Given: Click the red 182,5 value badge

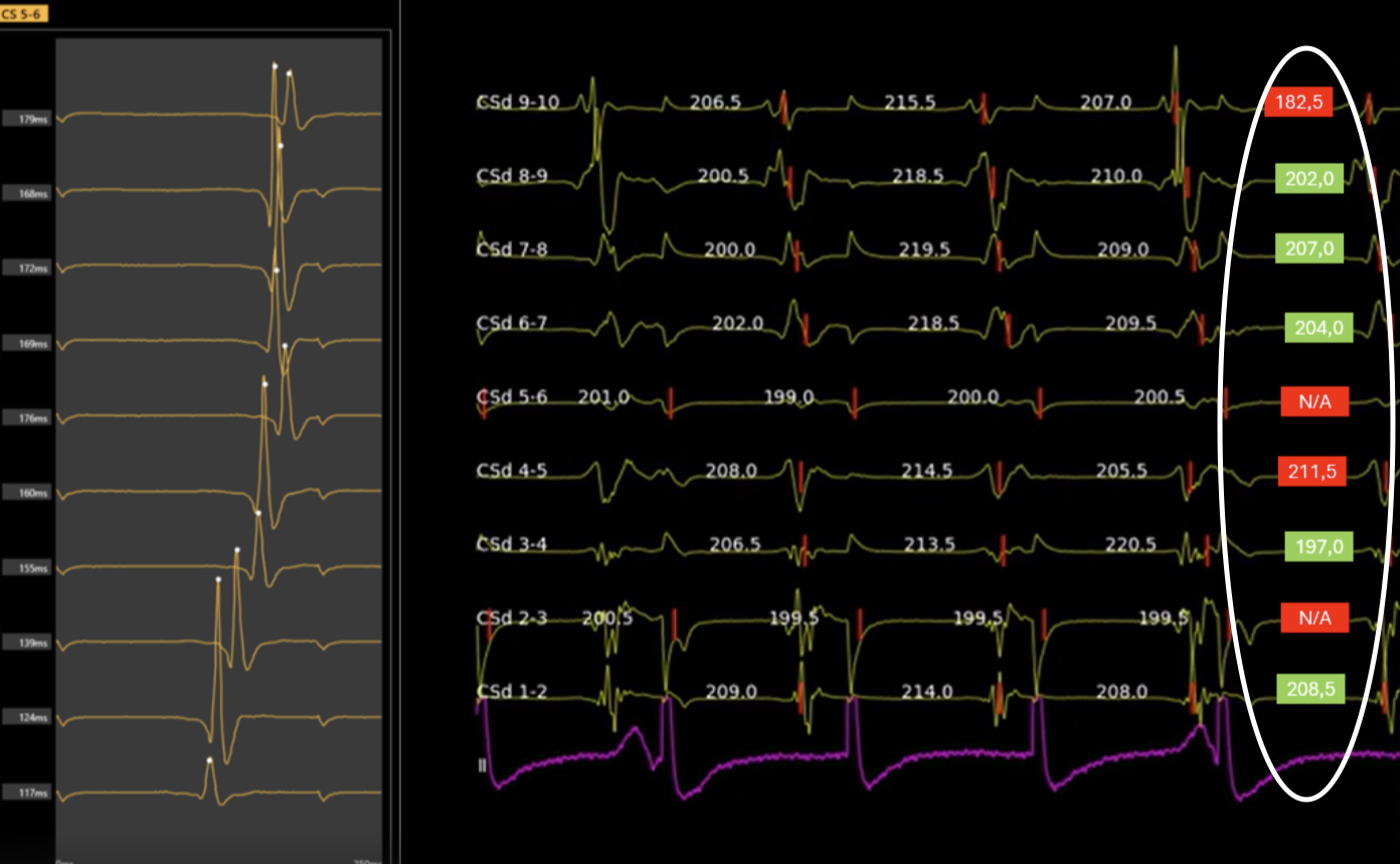Looking at the screenshot, I should pyautogui.click(x=1298, y=103).
